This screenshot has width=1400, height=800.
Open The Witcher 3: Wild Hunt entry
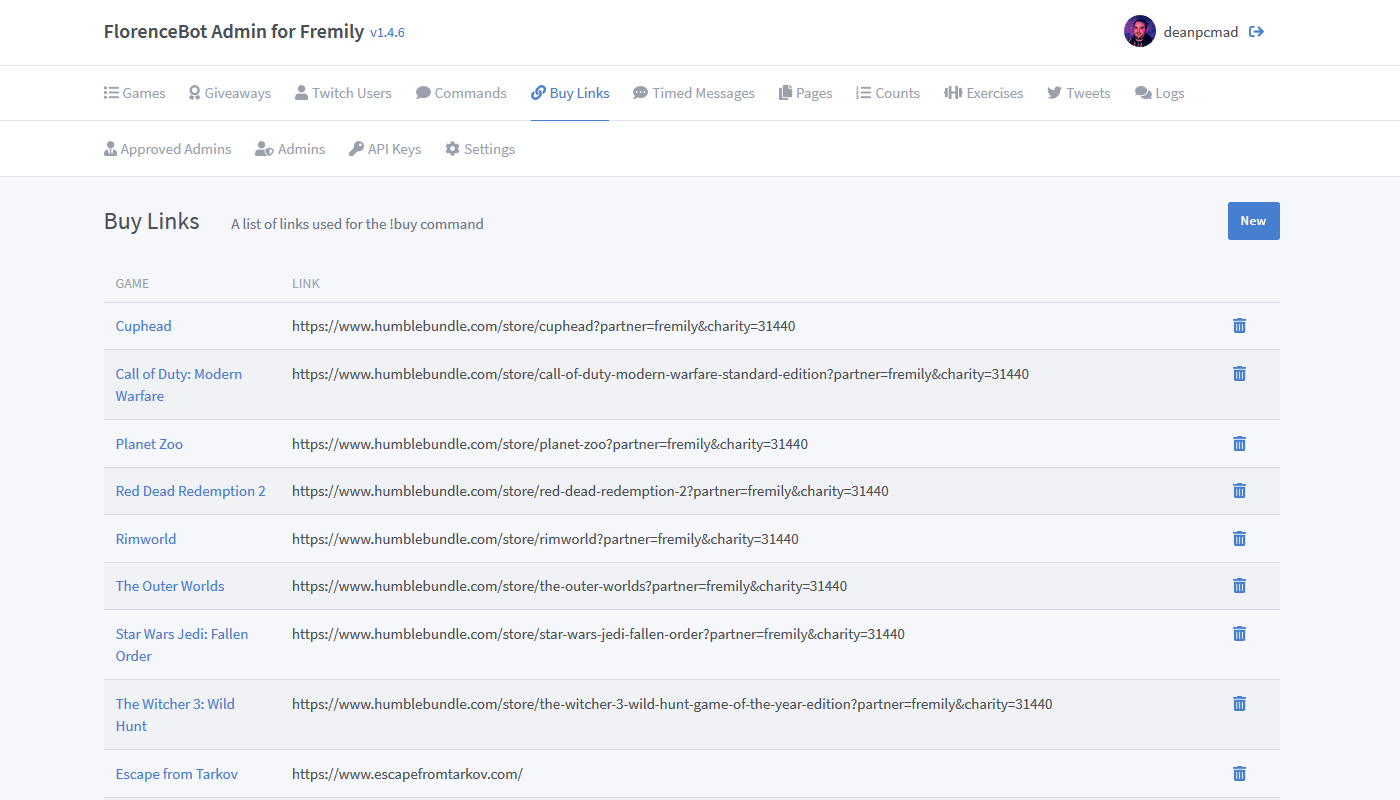click(175, 715)
